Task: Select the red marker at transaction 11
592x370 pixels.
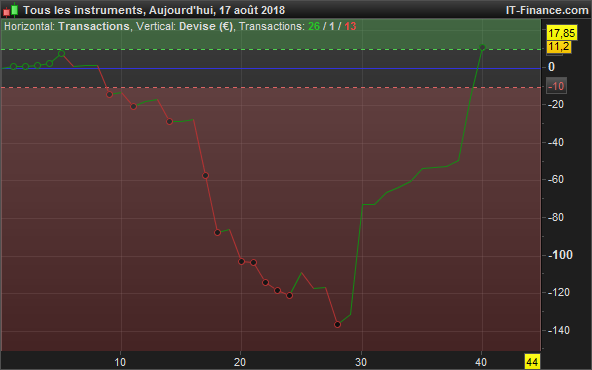Action: pyautogui.click(x=133, y=106)
